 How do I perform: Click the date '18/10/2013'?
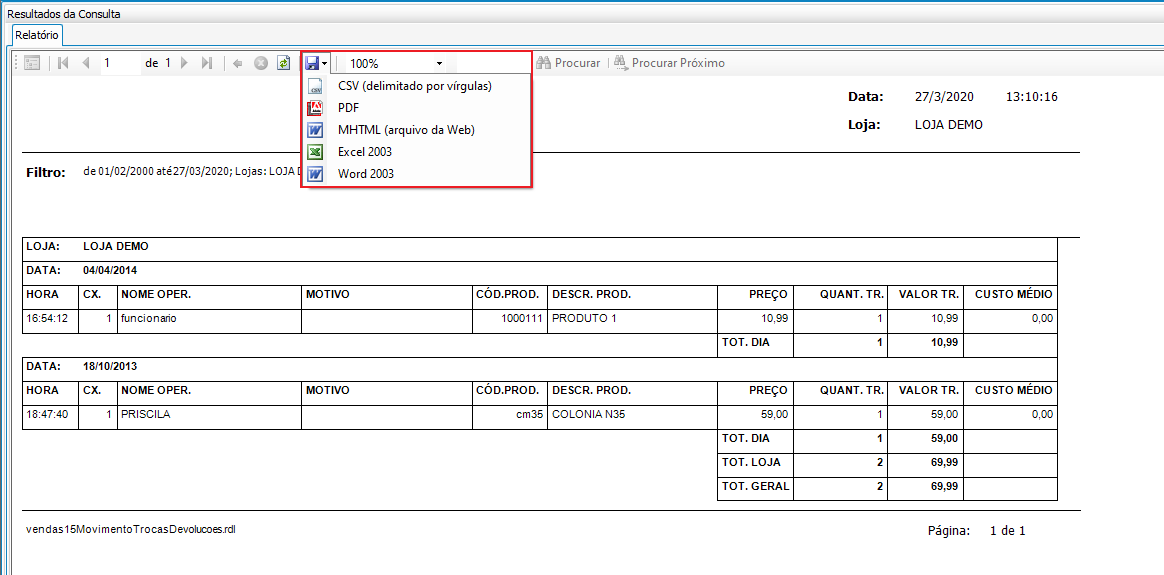tap(111, 367)
